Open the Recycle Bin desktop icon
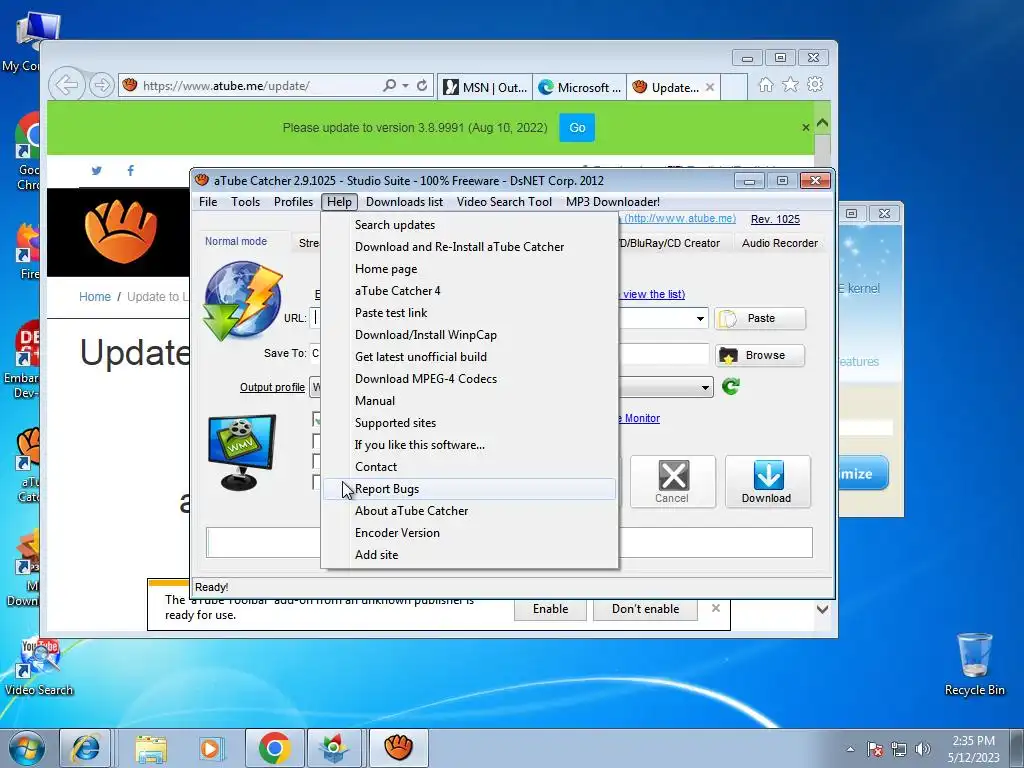Image resolution: width=1024 pixels, height=768 pixels. pos(974,663)
